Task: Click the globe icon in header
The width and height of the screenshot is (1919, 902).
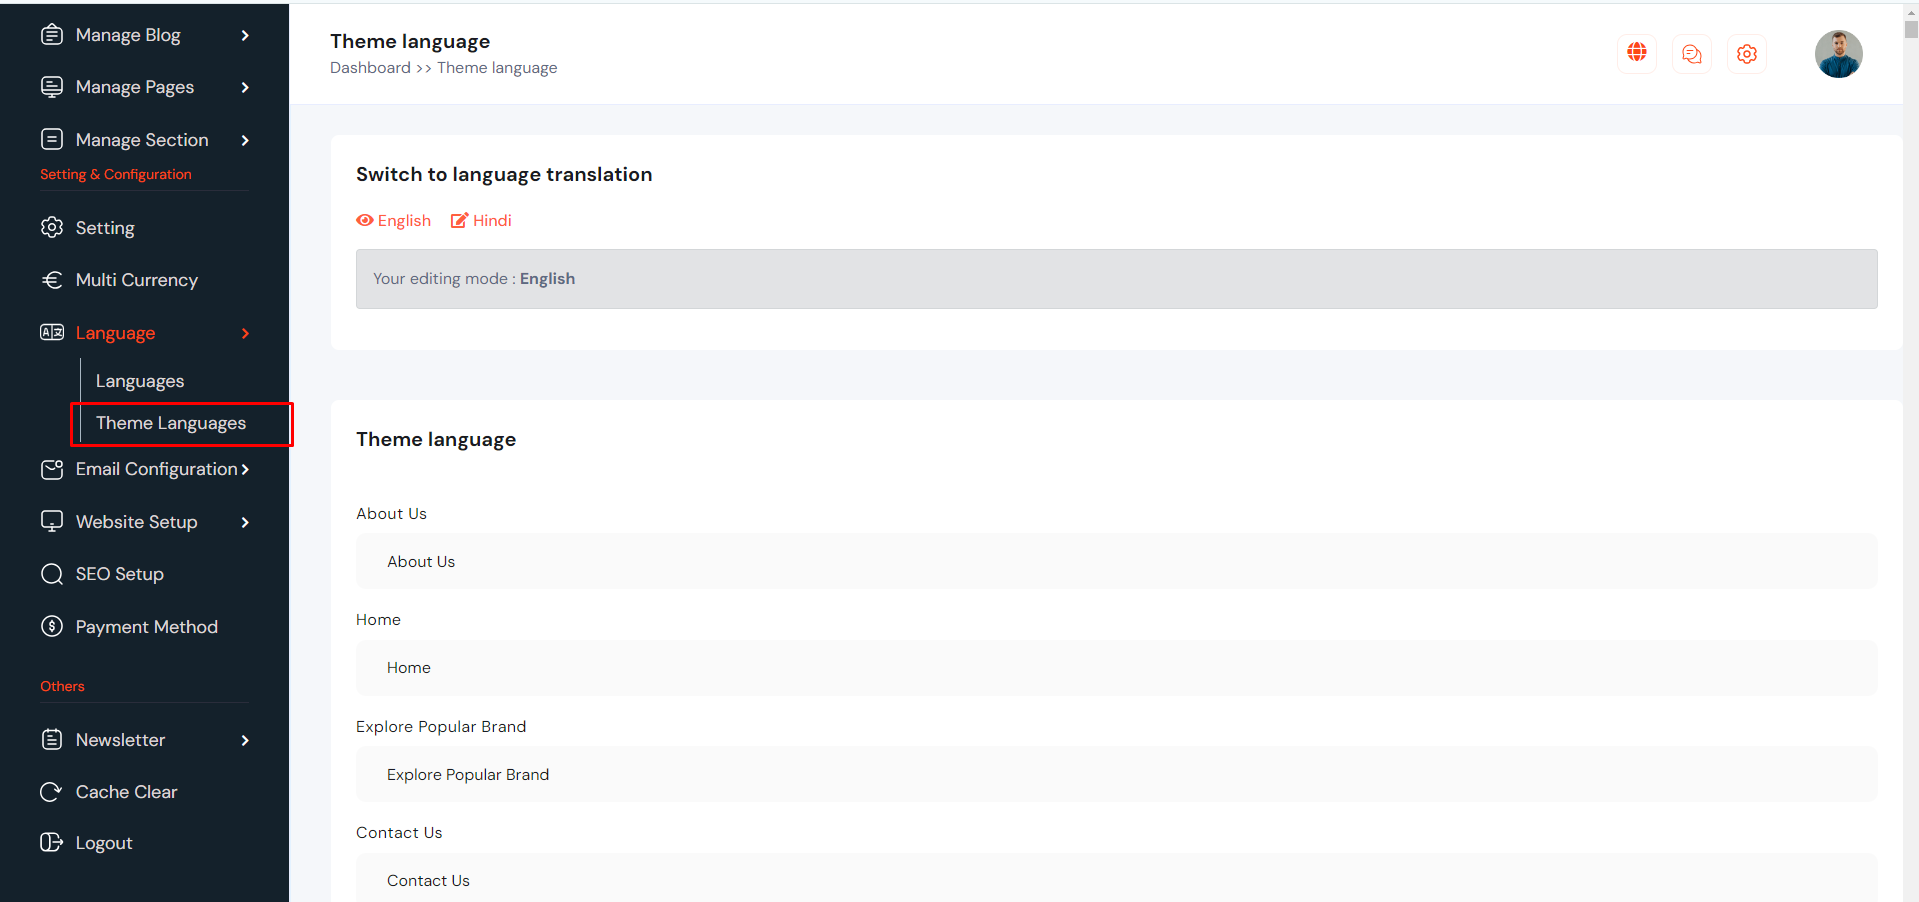Action: (1636, 53)
